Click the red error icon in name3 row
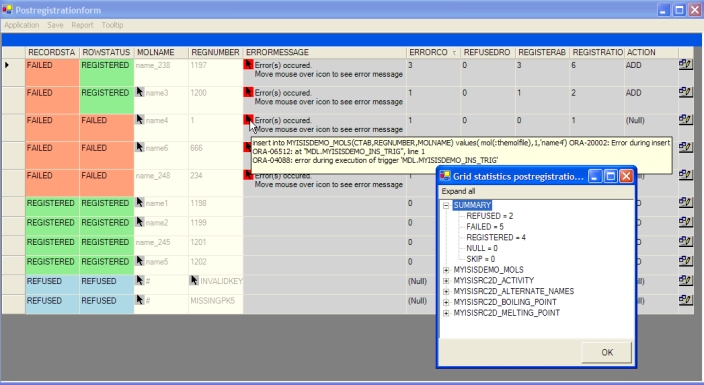The image size is (704, 385). click(248, 92)
